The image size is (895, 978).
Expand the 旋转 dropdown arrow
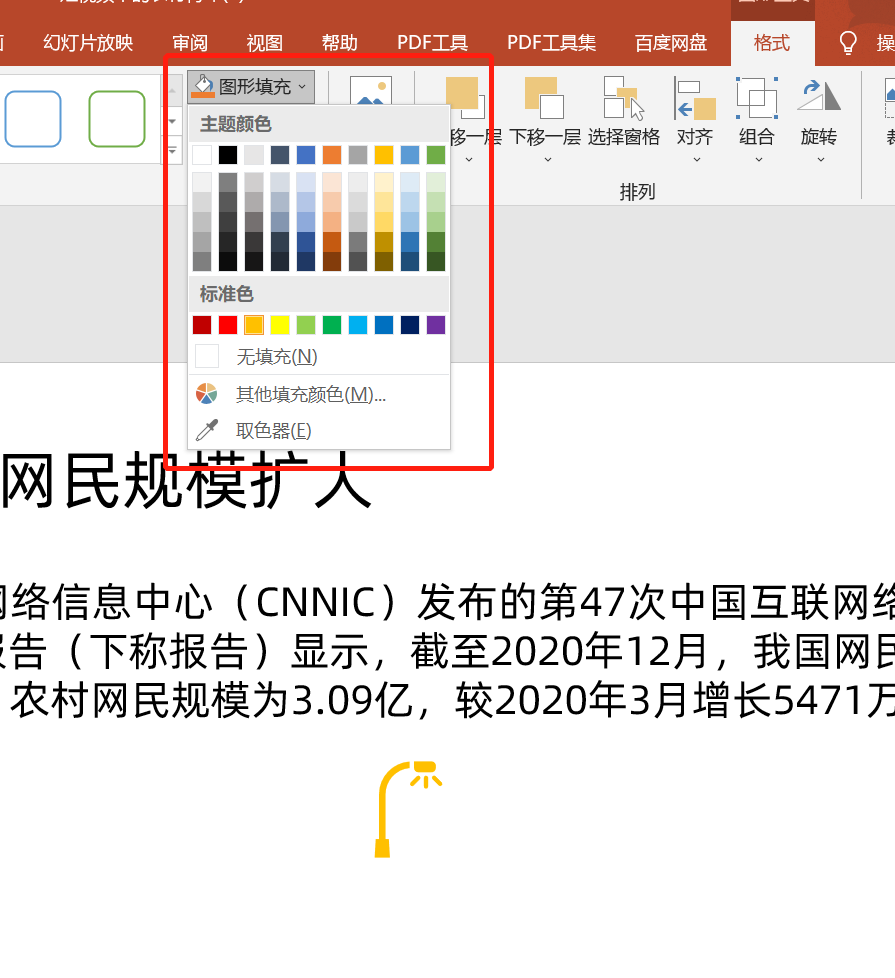pos(821,160)
